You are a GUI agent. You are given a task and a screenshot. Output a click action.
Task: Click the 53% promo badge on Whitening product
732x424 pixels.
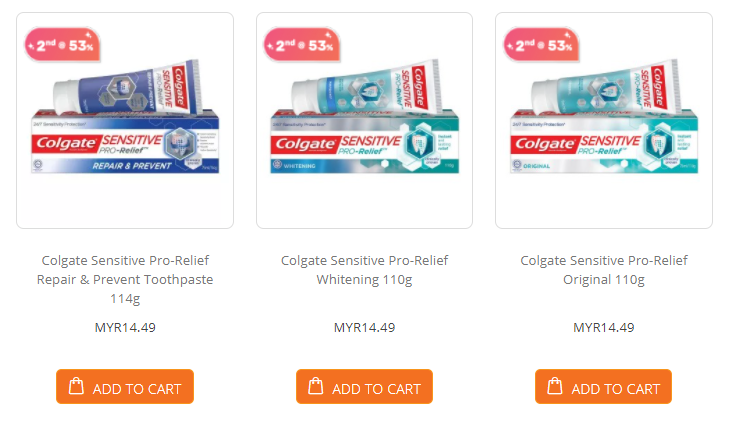coord(302,45)
